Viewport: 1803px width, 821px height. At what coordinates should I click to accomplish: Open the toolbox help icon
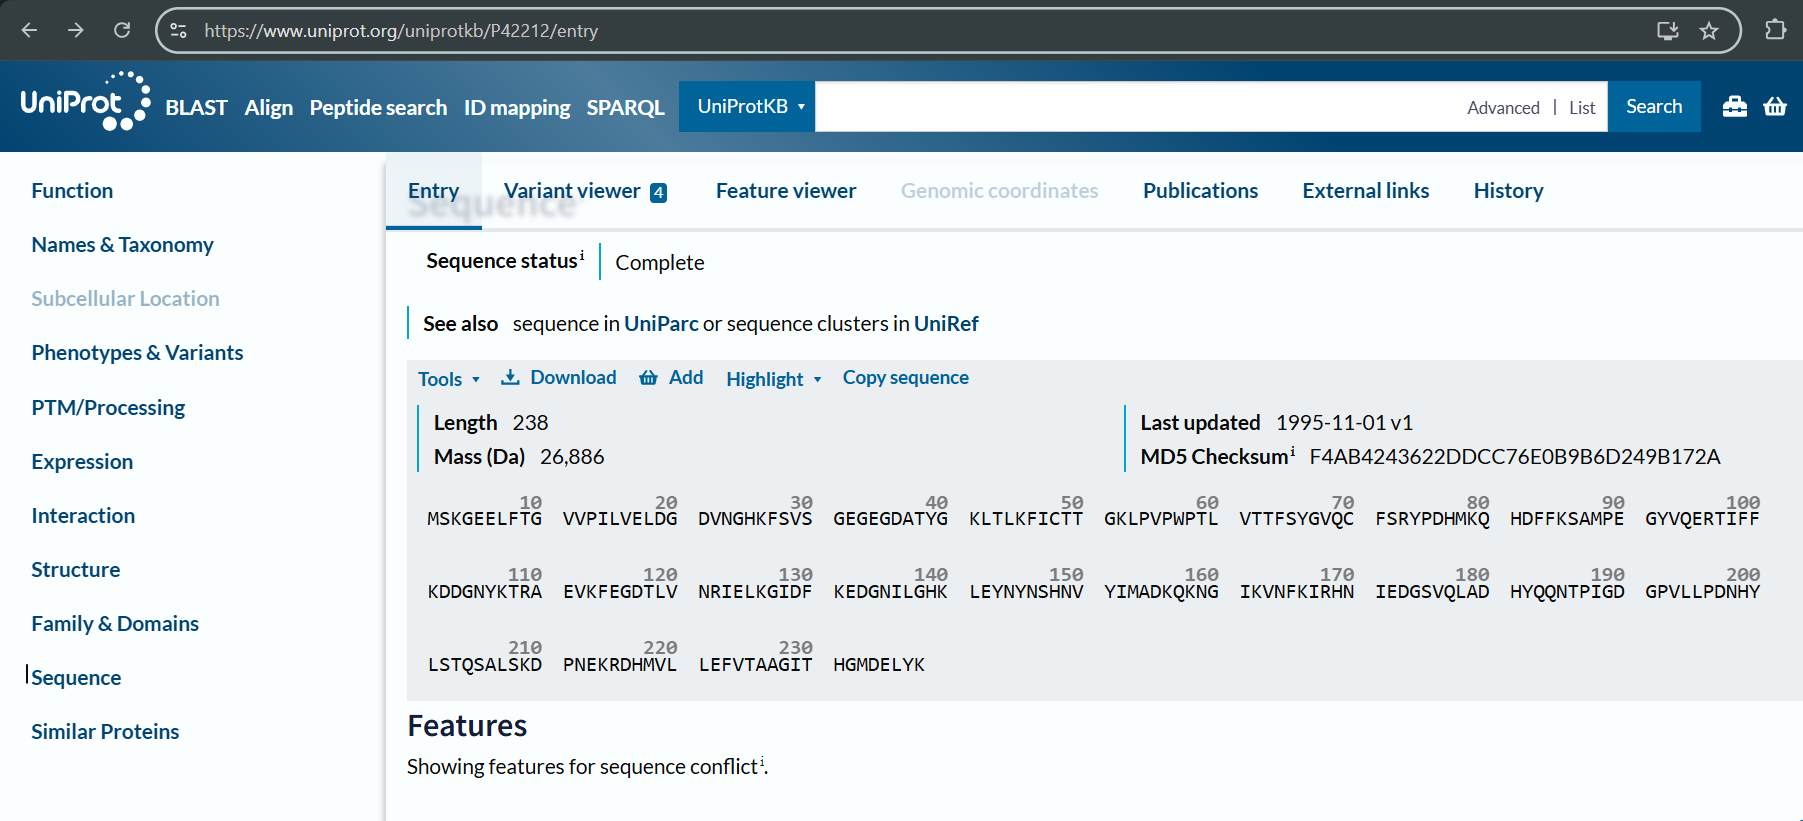coord(1734,107)
